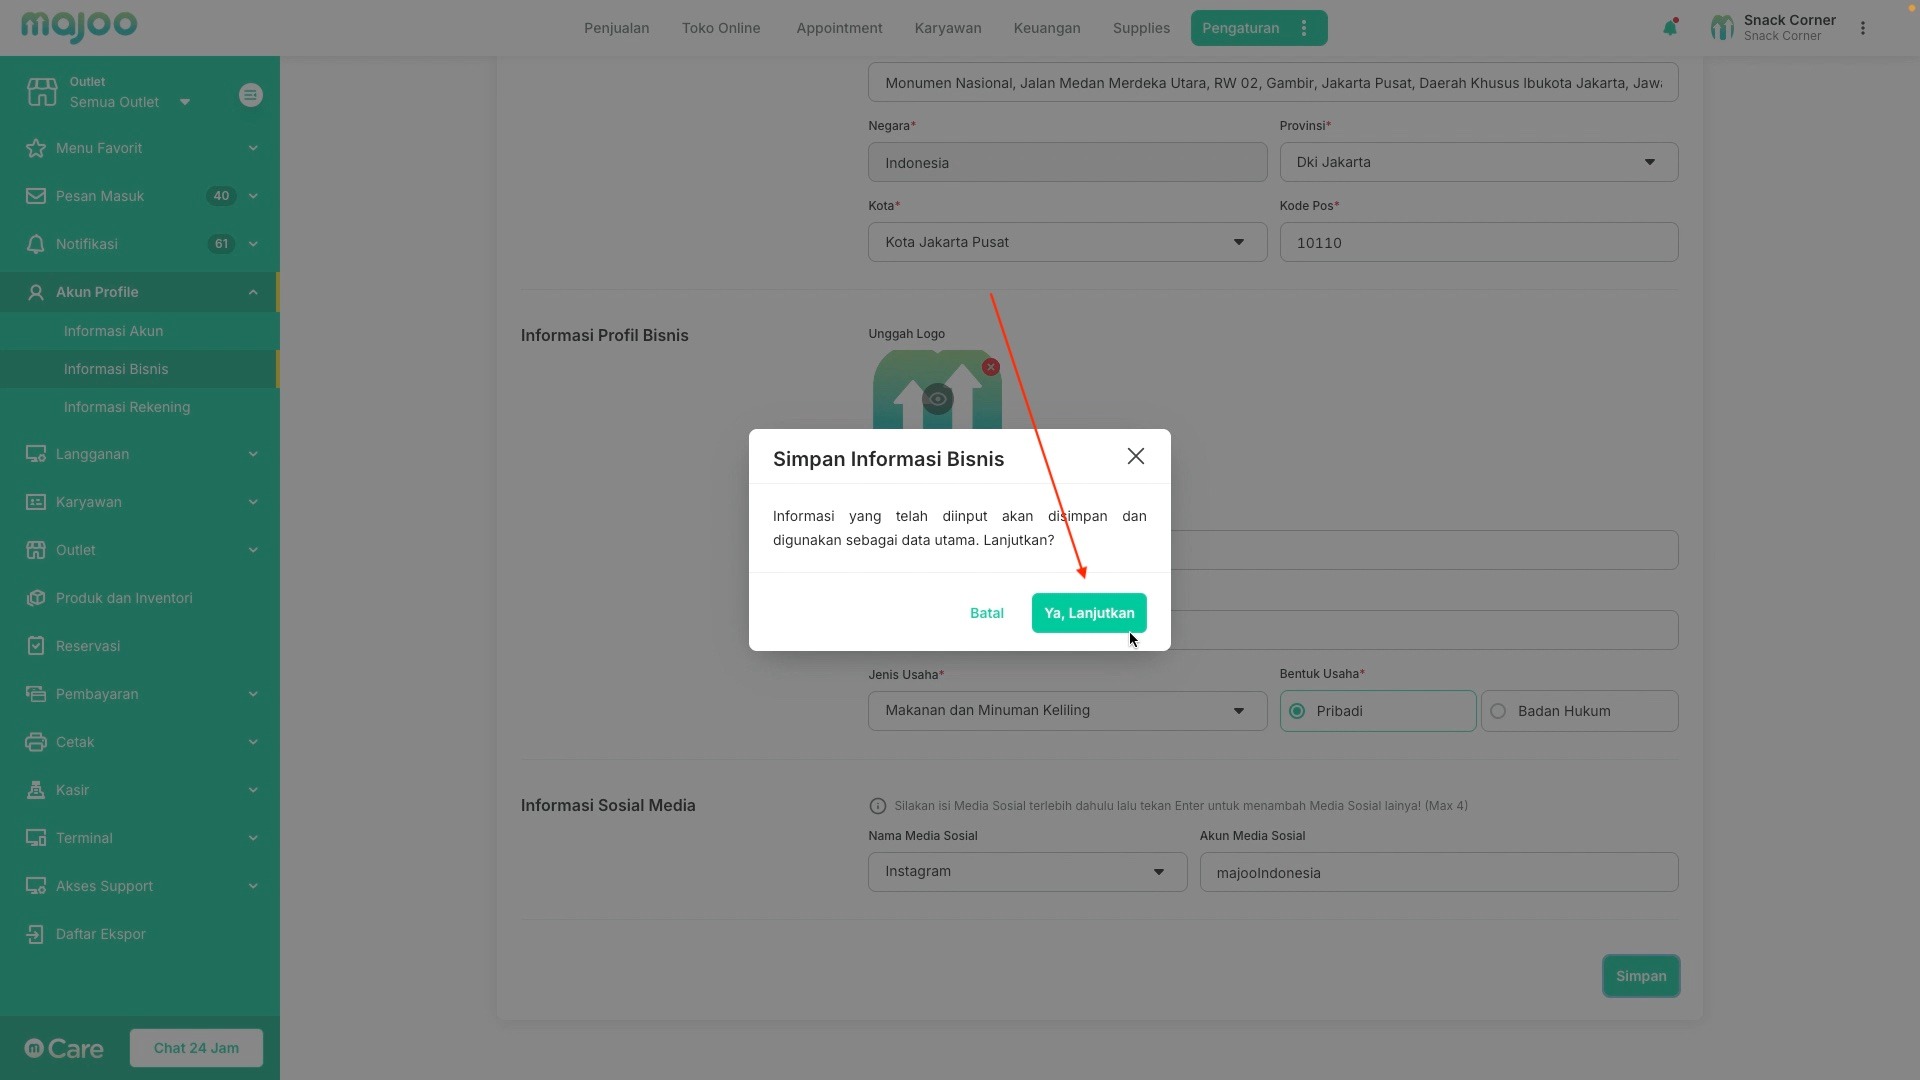Click the Kode Pos input field
This screenshot has width=1920, height=1080.
click(1478, 243)
